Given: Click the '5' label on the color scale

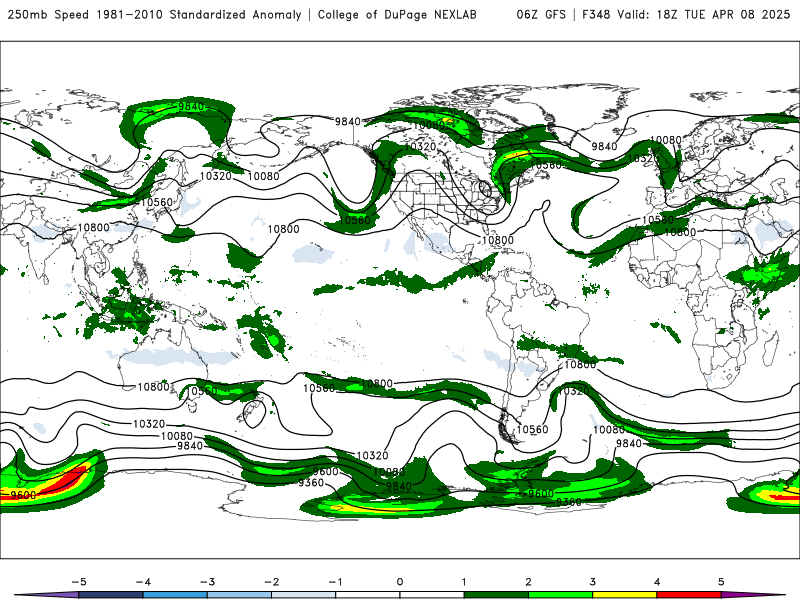Looking at the screenshot, I should click(721, 582).
